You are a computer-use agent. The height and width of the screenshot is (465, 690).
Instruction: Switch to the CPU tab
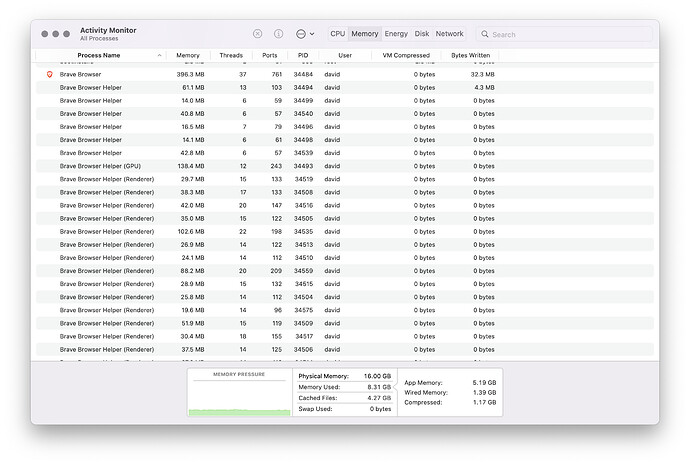tap(338, 34)
